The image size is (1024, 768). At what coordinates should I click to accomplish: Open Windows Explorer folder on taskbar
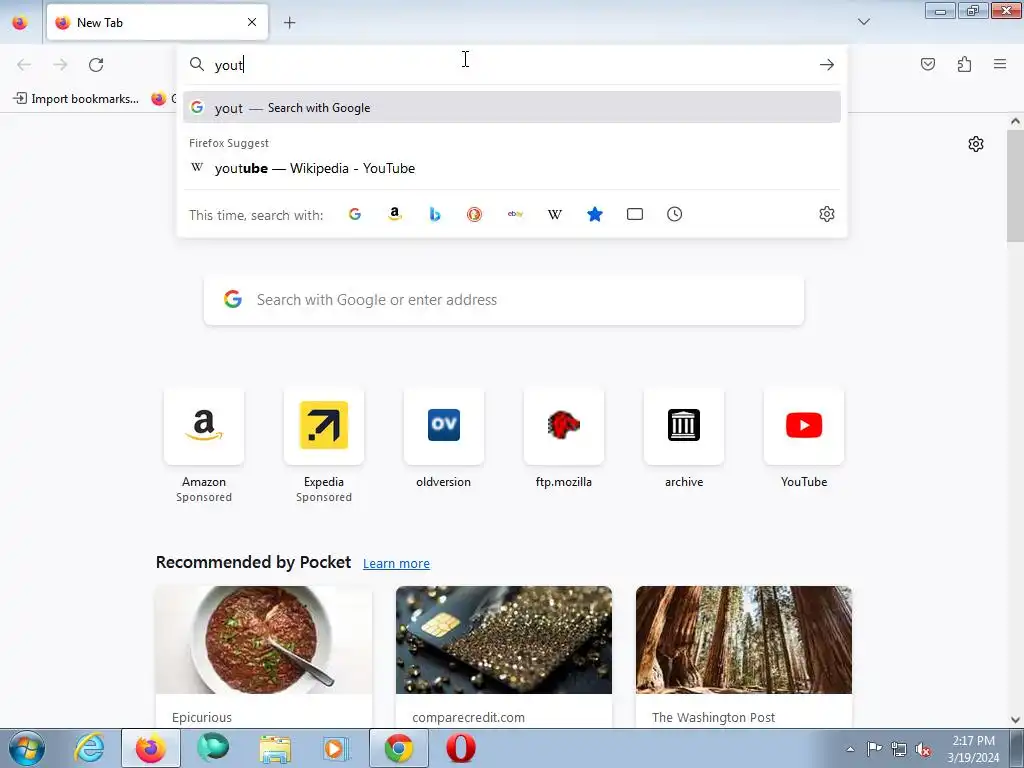pos(275,748)
